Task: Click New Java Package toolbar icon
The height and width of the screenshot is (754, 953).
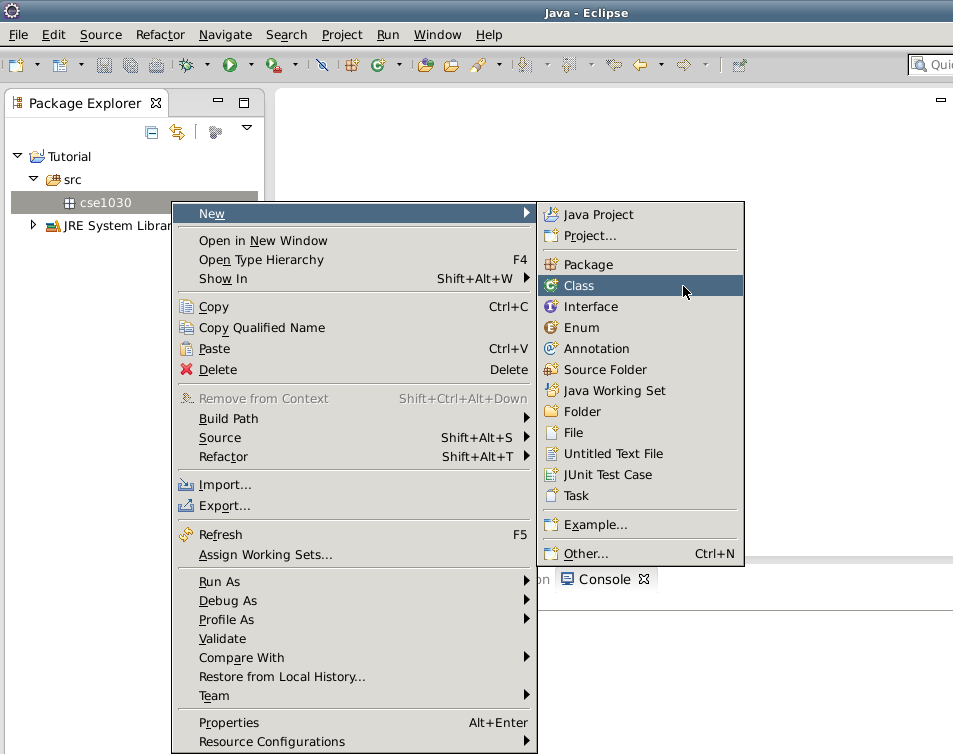Action: coord(352,65)
